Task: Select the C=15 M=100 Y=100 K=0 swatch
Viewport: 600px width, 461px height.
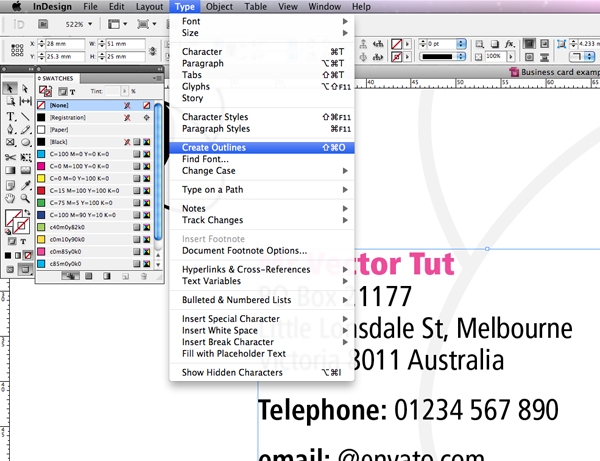Action: (x=94, y=191)
